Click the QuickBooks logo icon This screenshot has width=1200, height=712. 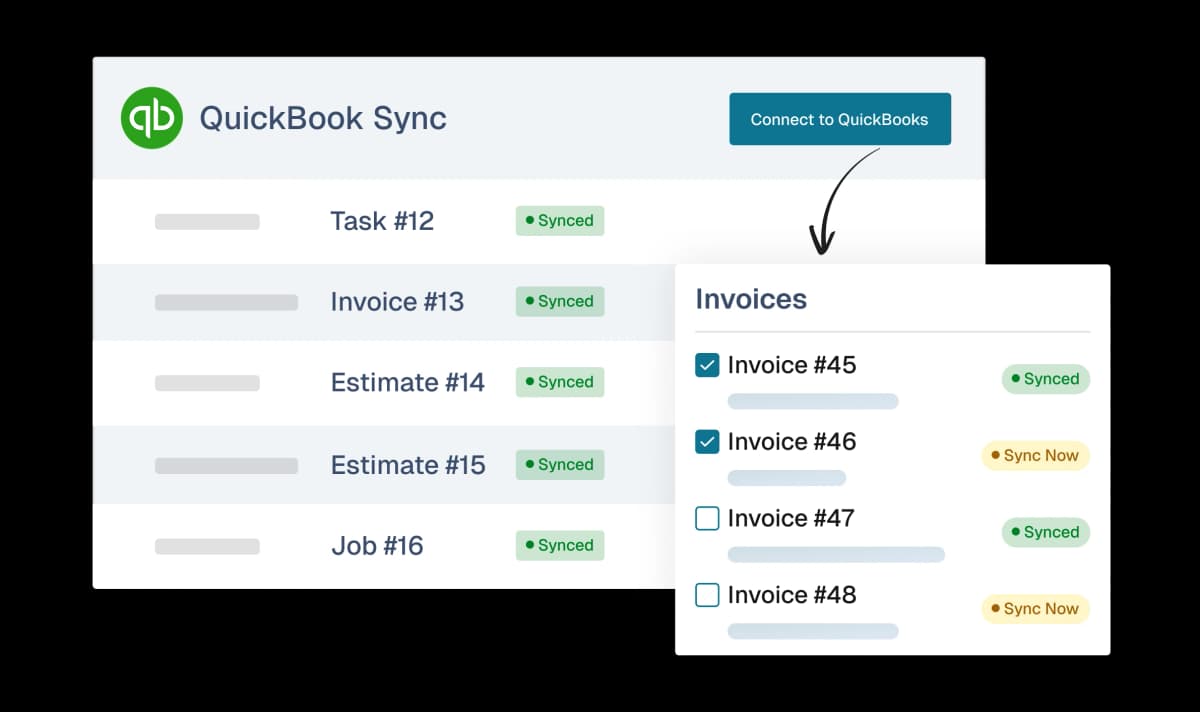151,118
